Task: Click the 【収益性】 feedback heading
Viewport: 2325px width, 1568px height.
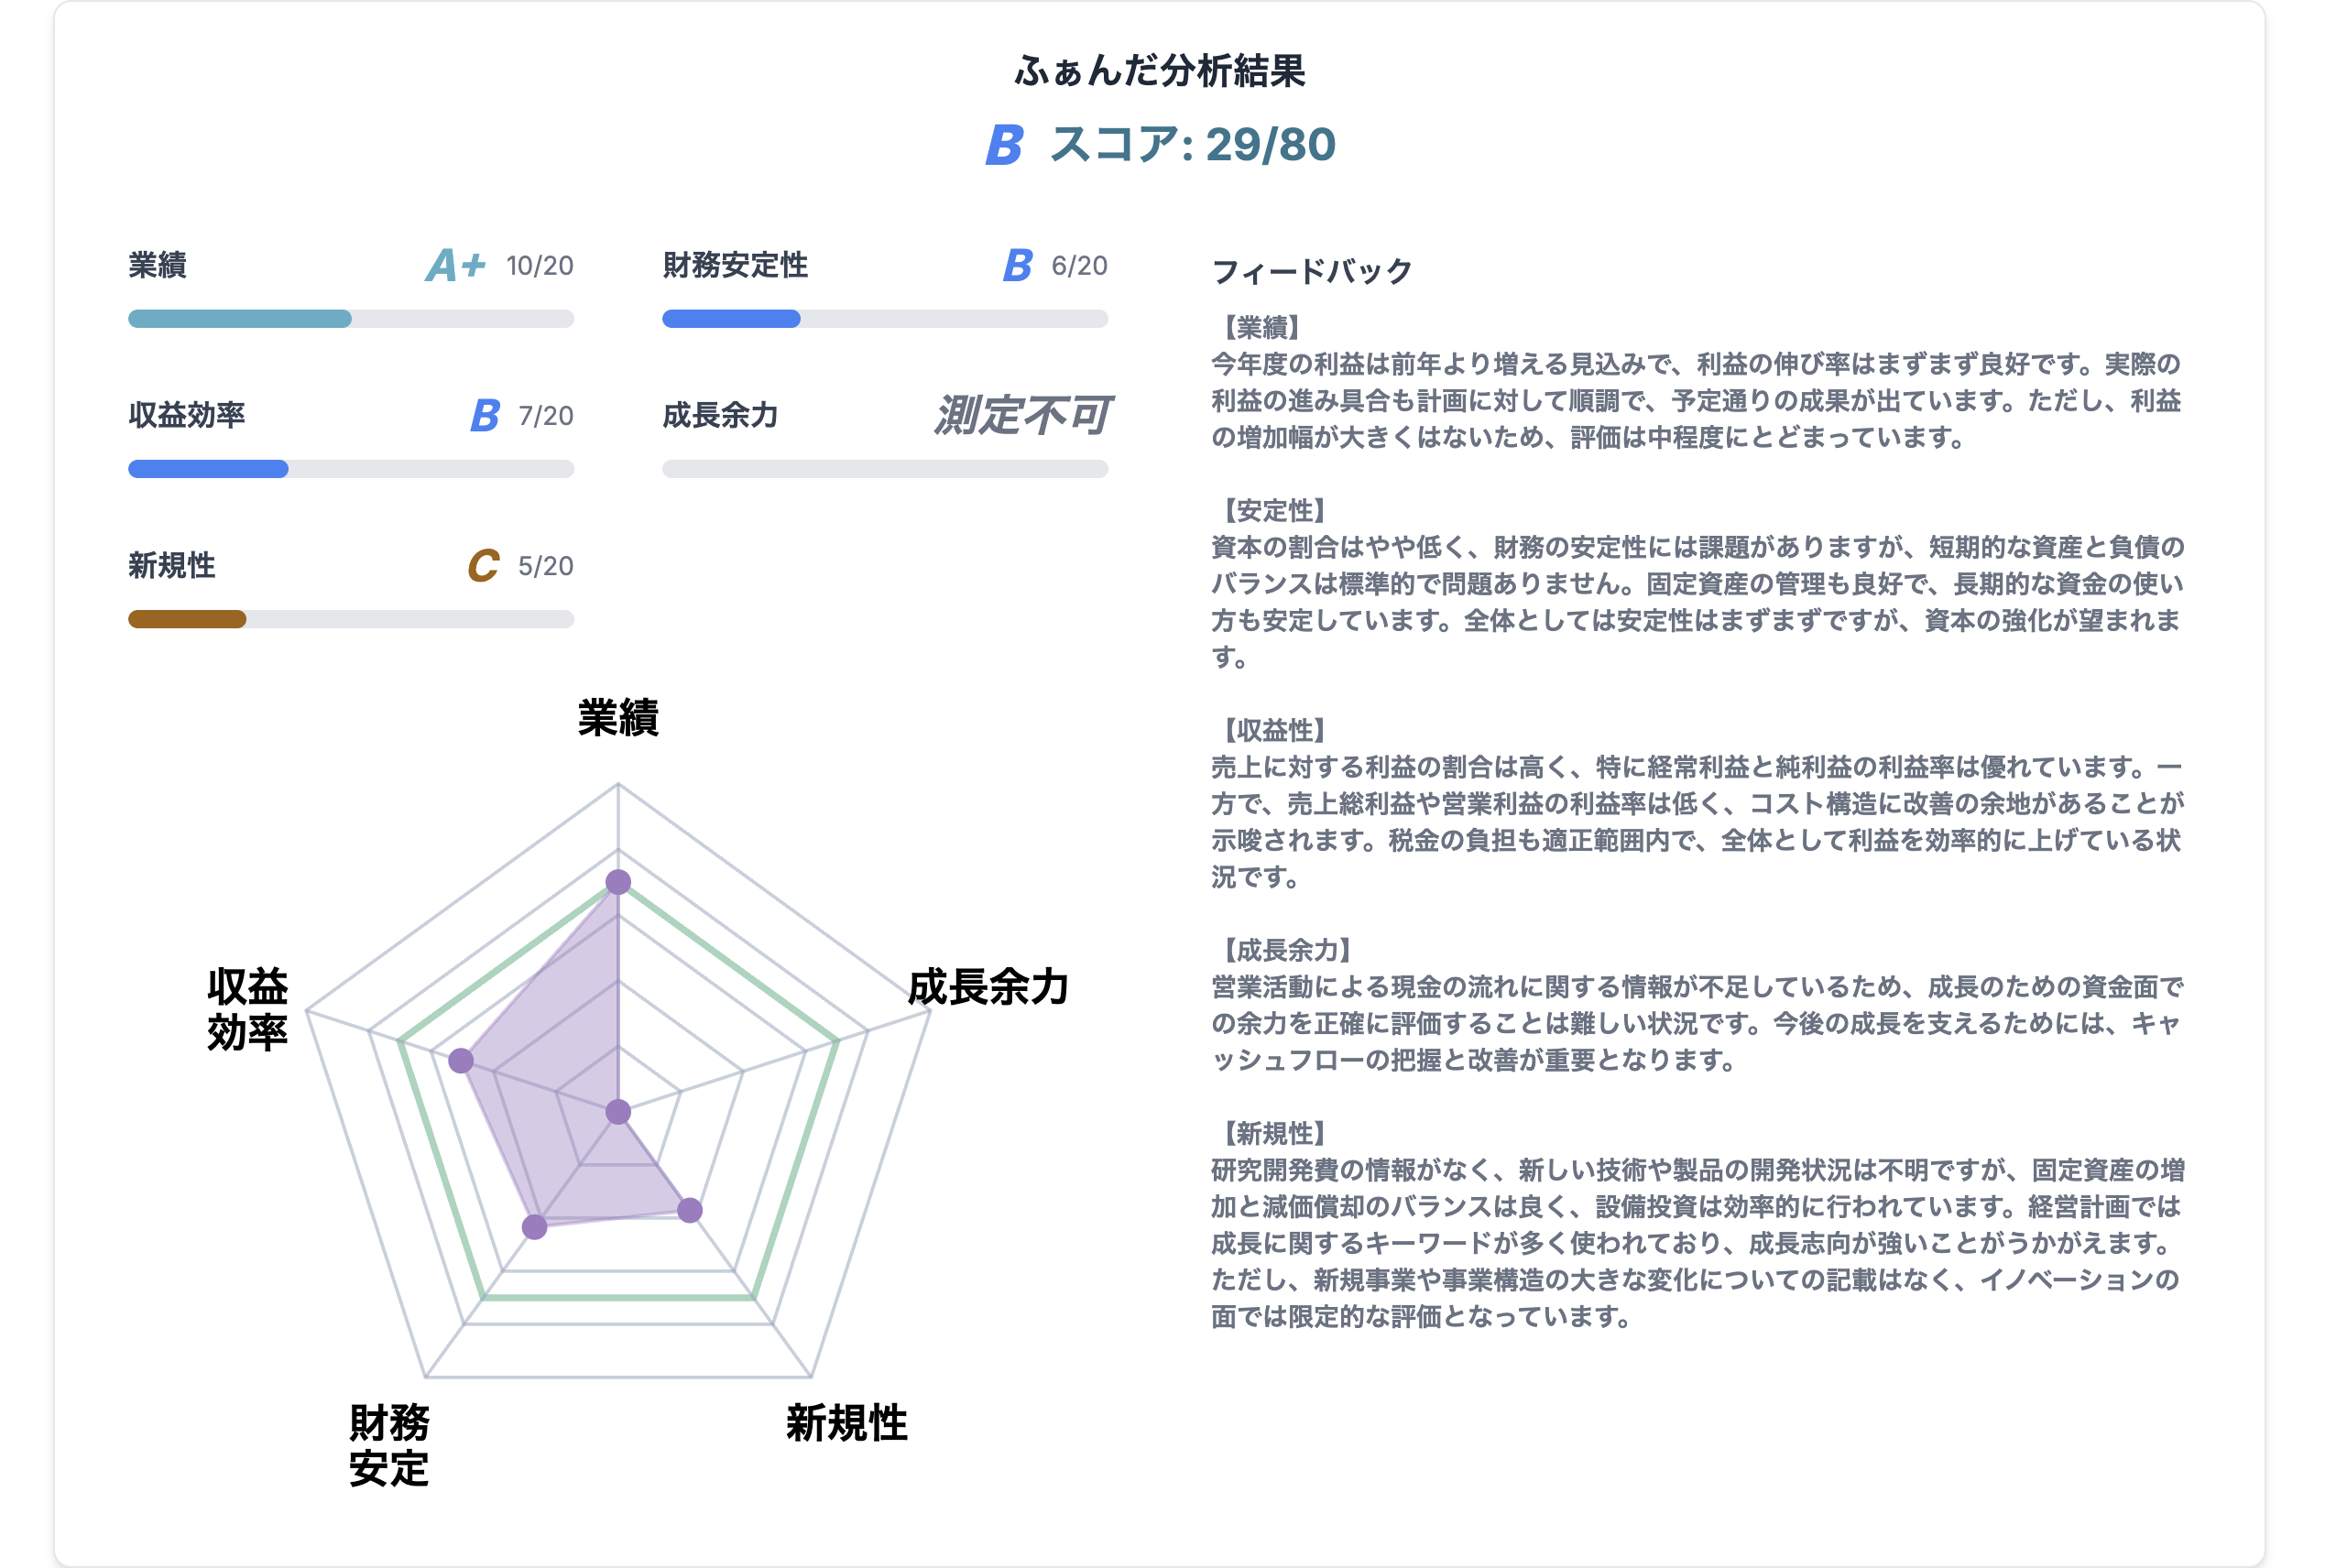Action: click(1275, 730)
